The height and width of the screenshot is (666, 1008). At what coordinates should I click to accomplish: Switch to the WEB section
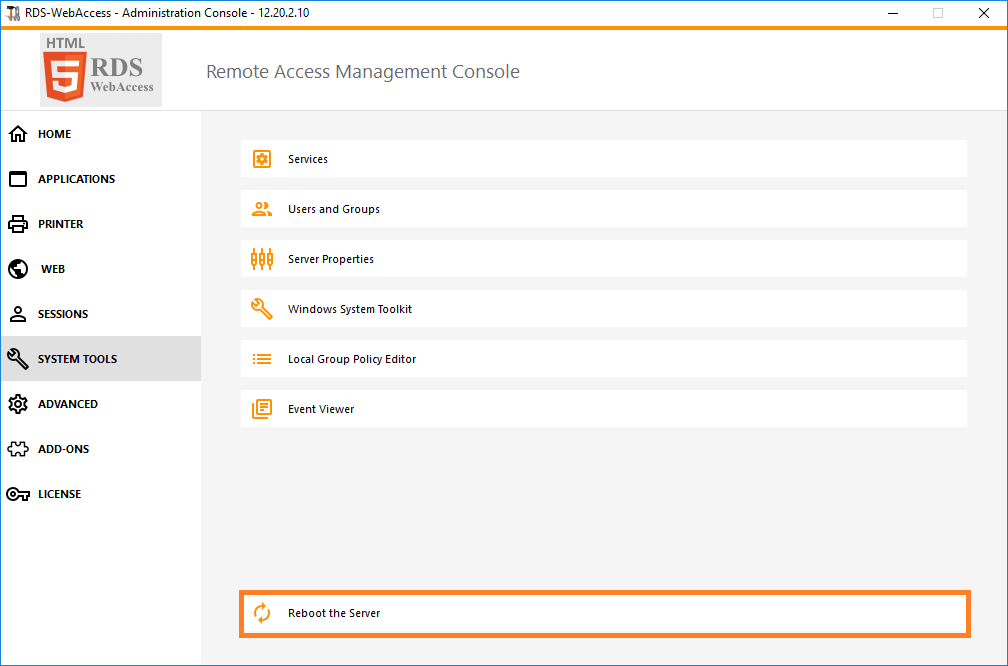point(101,269)
